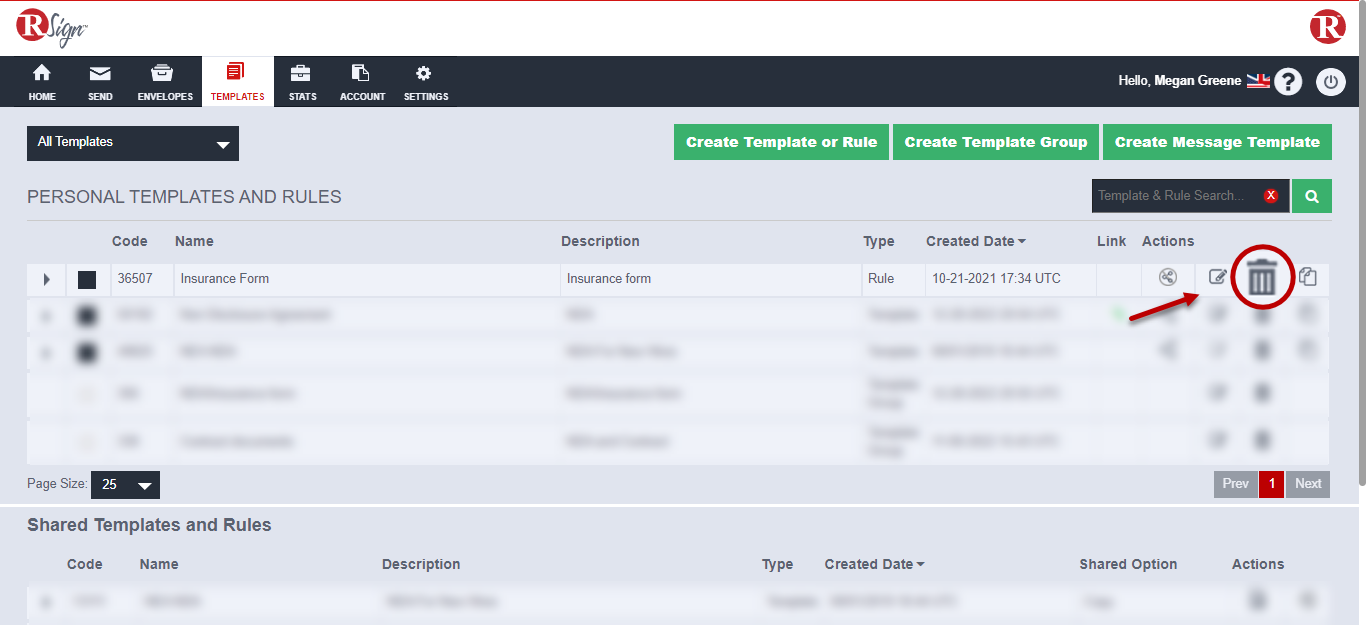Go to the Stats tab

pos(302,83)
